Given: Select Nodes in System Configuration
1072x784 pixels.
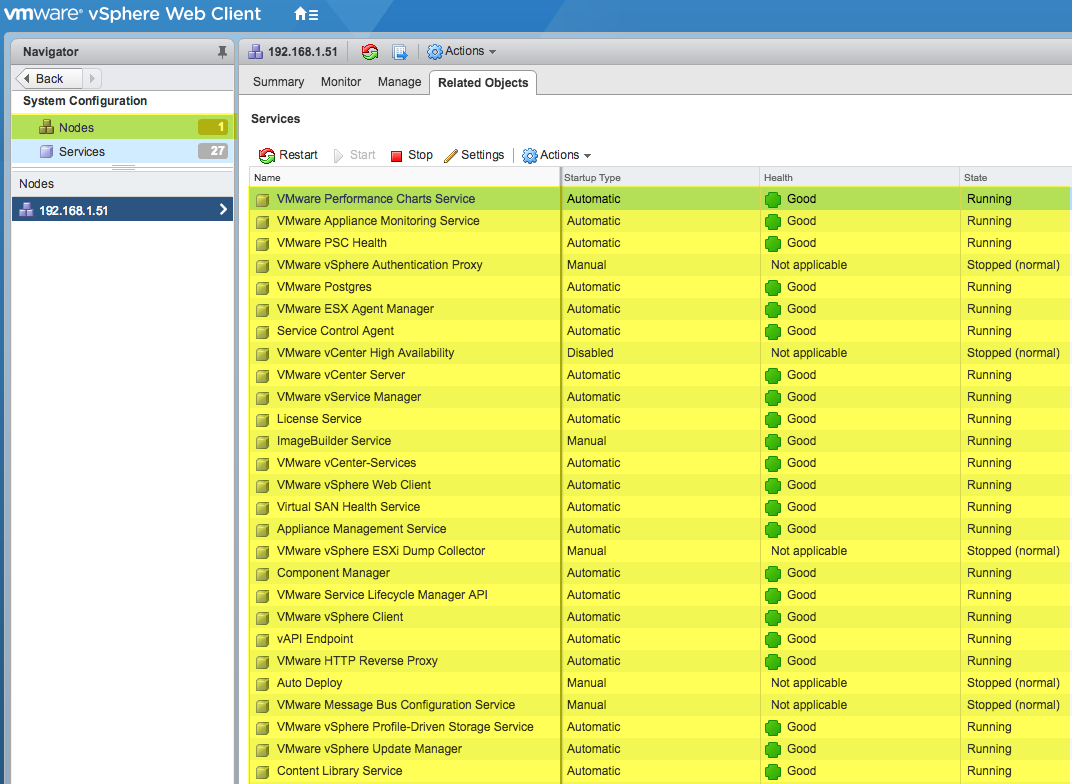Looking at the screenshot, I should pyautogui.click(x=76, y=128).
